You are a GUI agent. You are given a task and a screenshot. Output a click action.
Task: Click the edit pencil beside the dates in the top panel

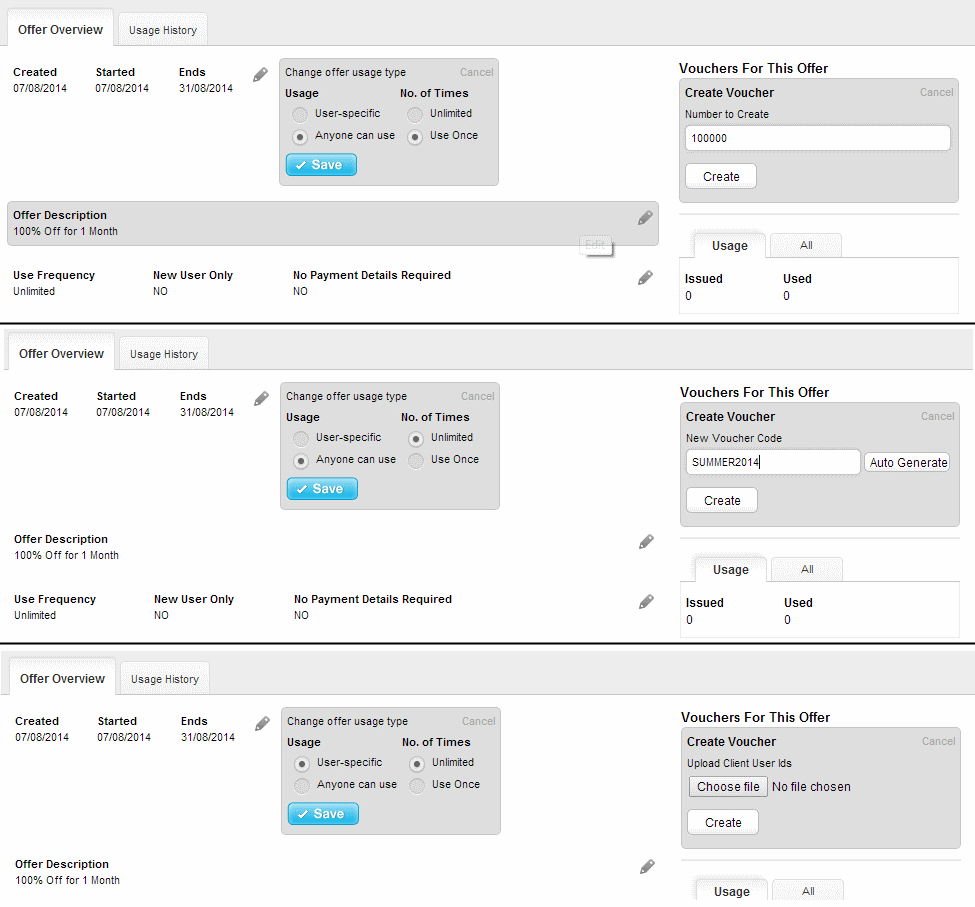click(260, 75)
